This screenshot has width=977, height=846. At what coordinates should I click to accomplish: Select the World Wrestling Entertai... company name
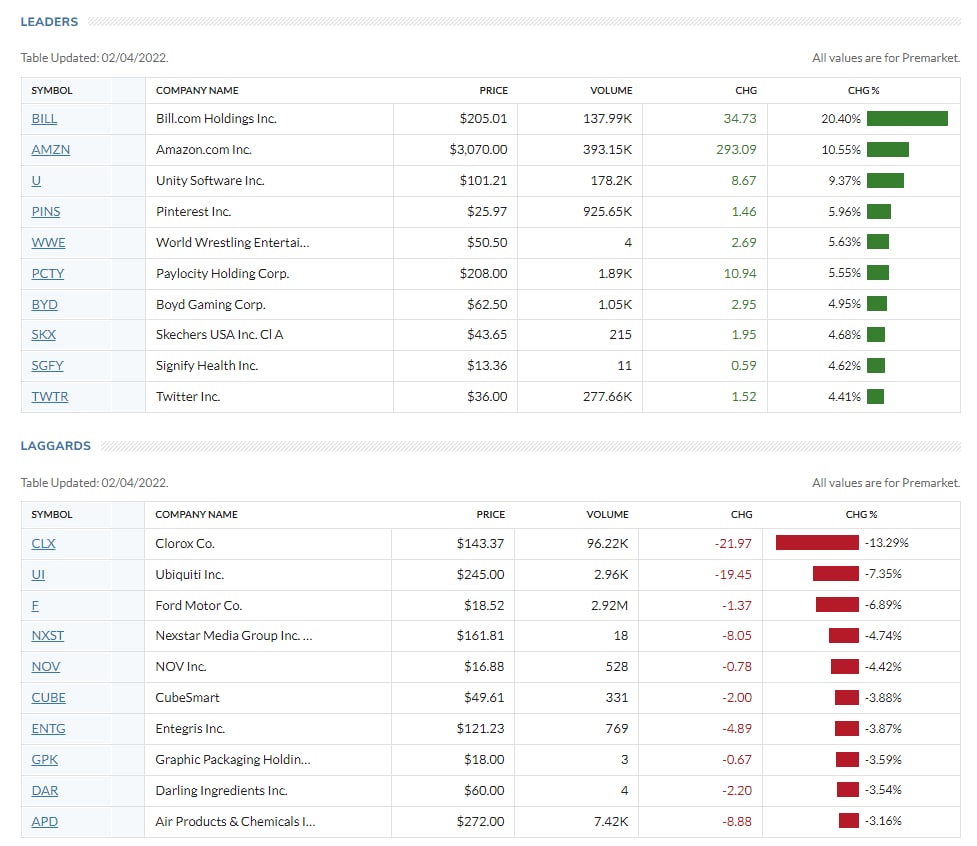[232, 242]
